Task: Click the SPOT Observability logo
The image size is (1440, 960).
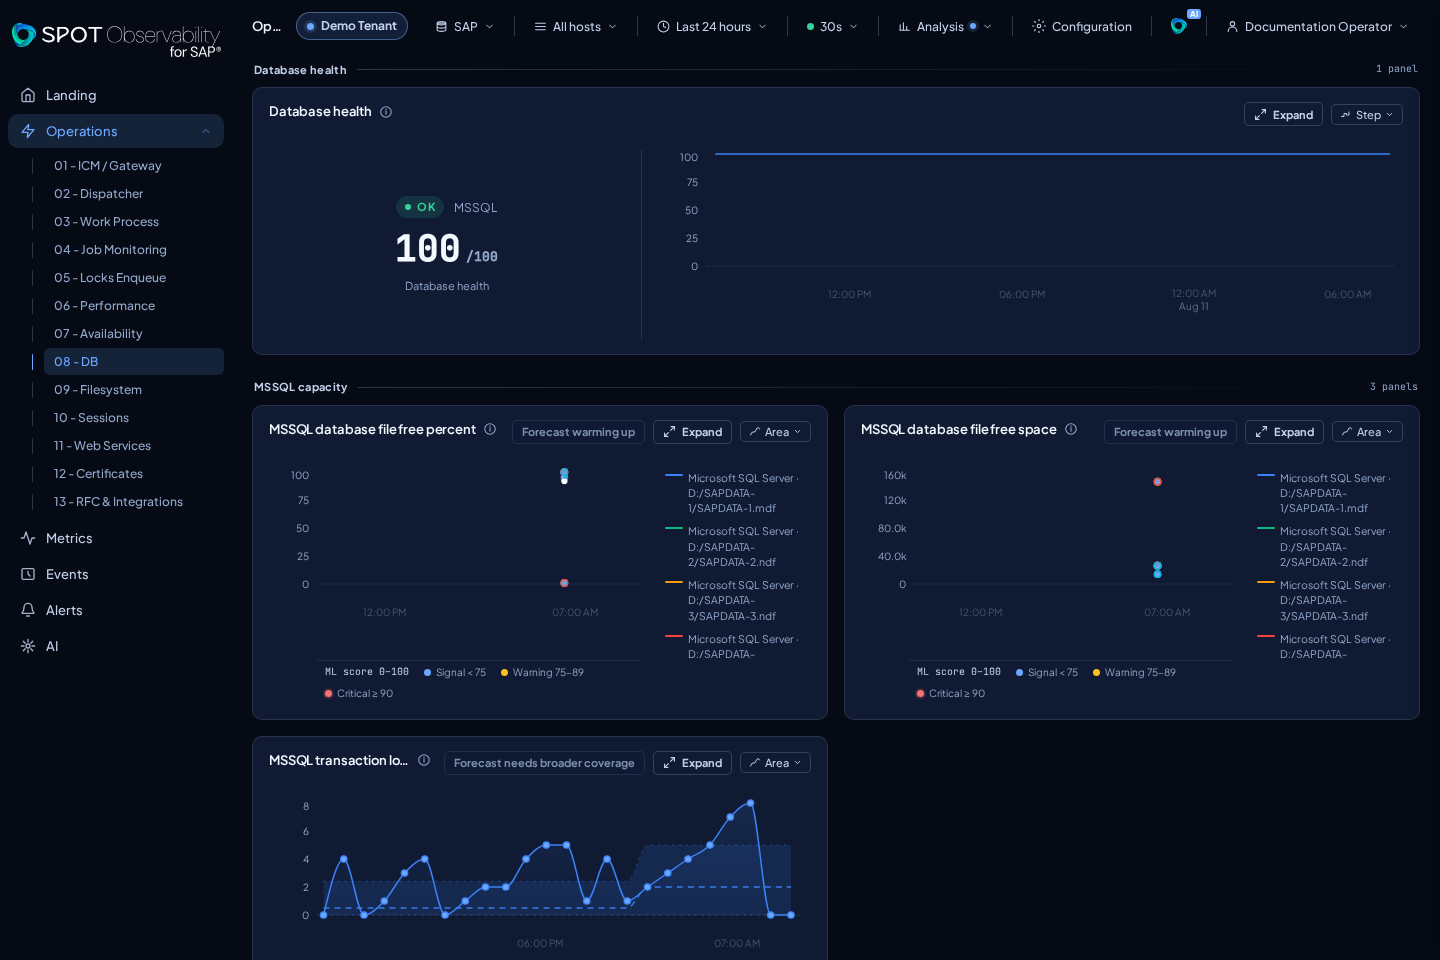Action: tap(116, 40)
